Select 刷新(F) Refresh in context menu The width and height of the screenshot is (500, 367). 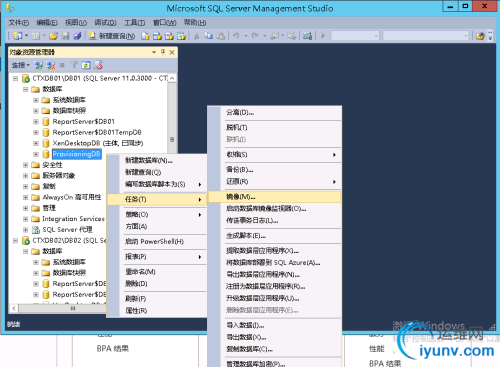157,299
